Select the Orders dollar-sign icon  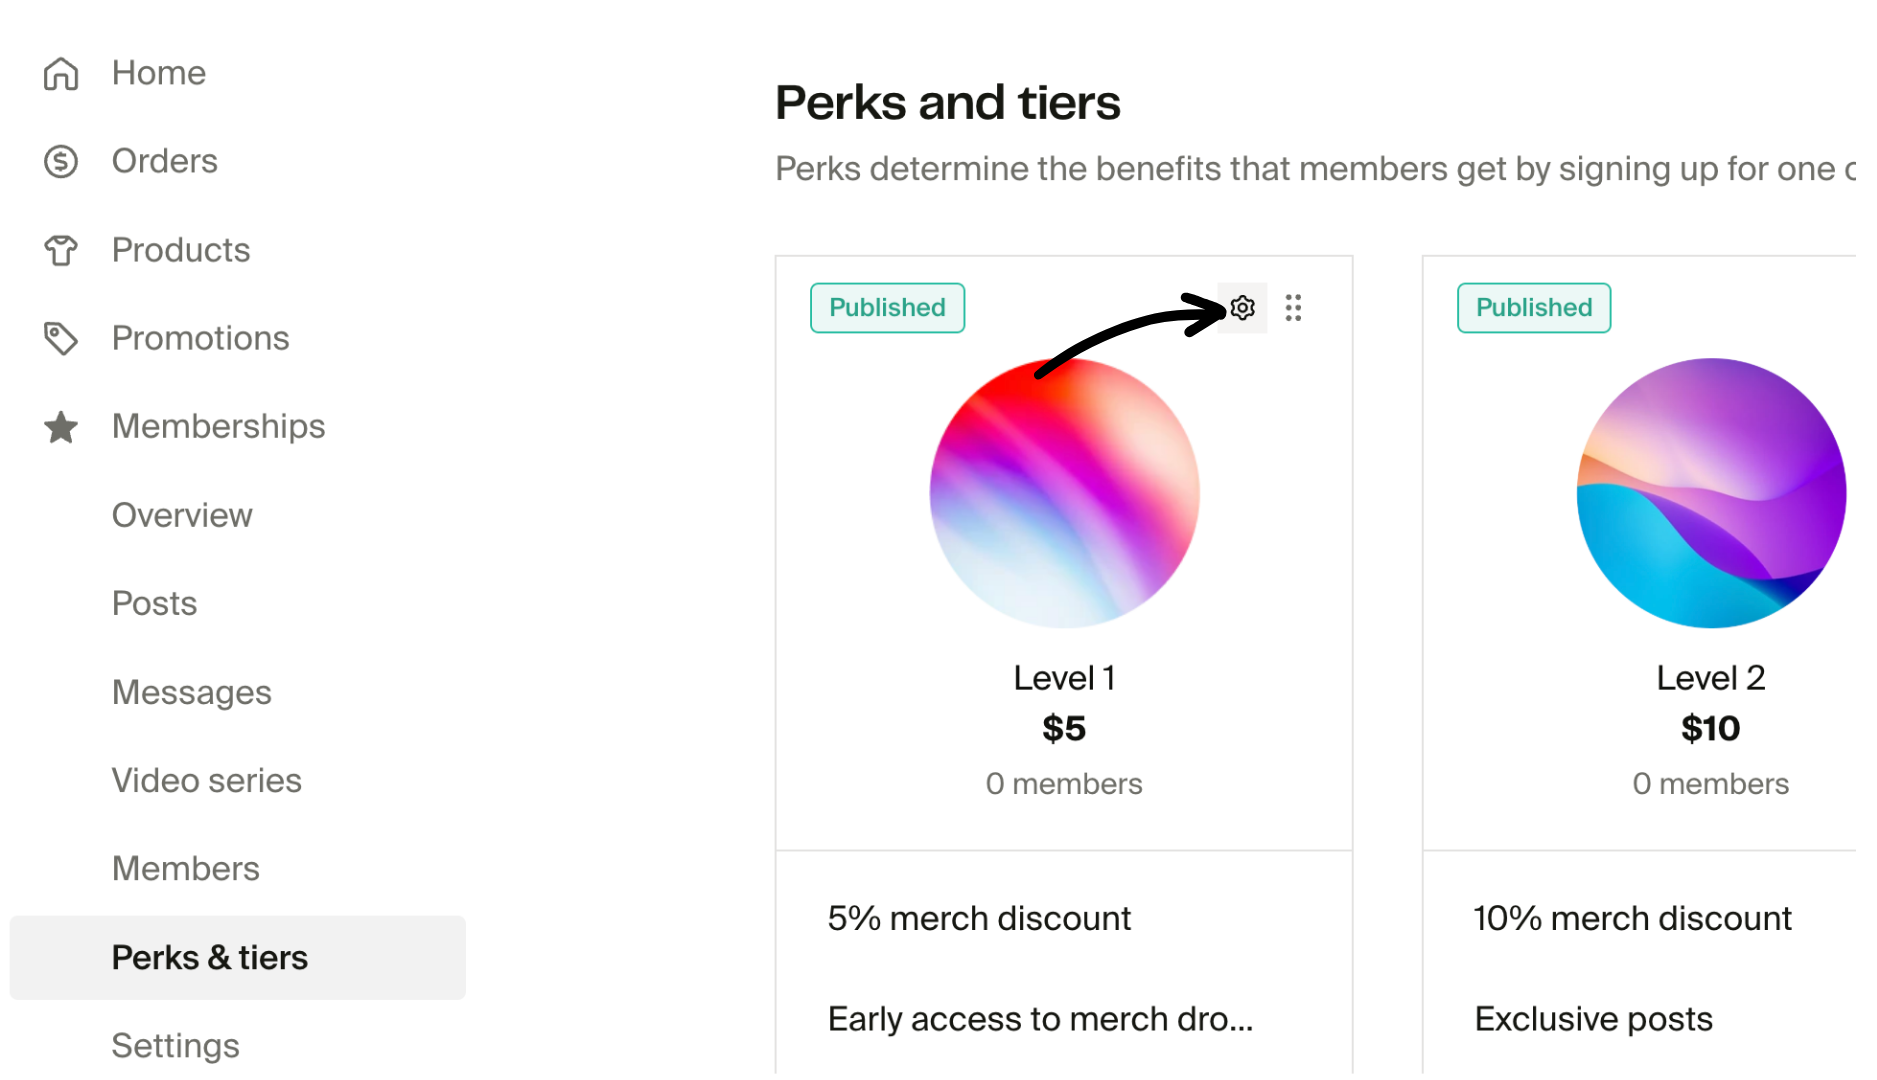pyautogui.click(x=61, y=161)
